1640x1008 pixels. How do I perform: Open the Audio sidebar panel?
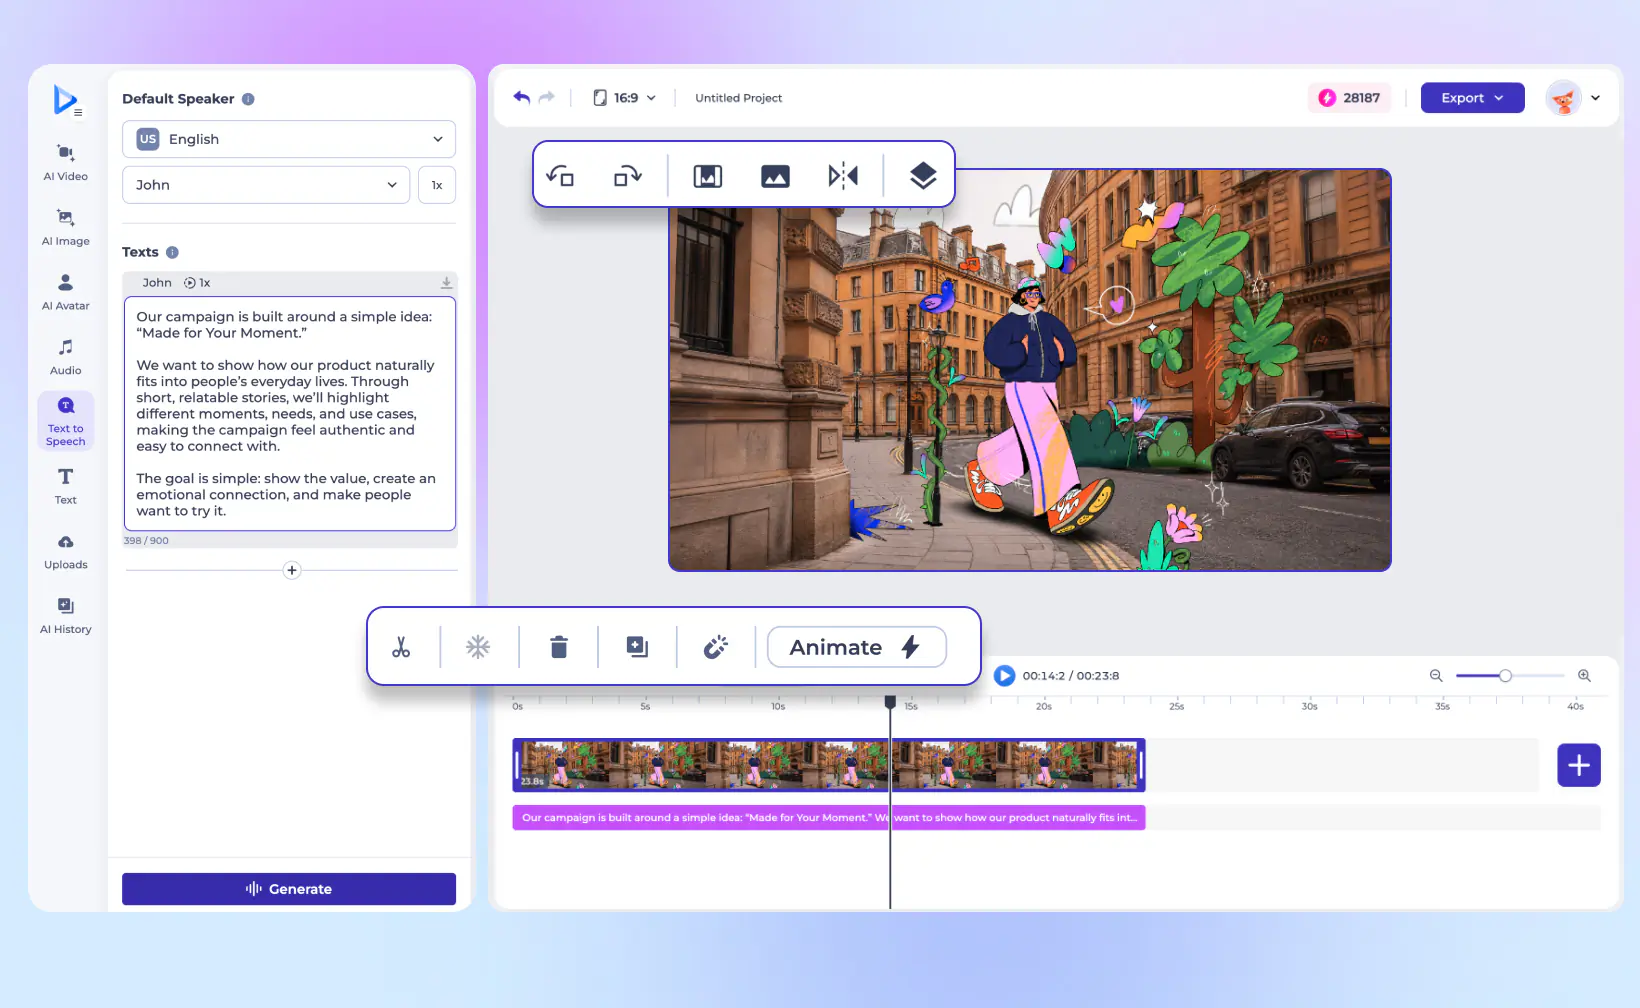point(66,357)
